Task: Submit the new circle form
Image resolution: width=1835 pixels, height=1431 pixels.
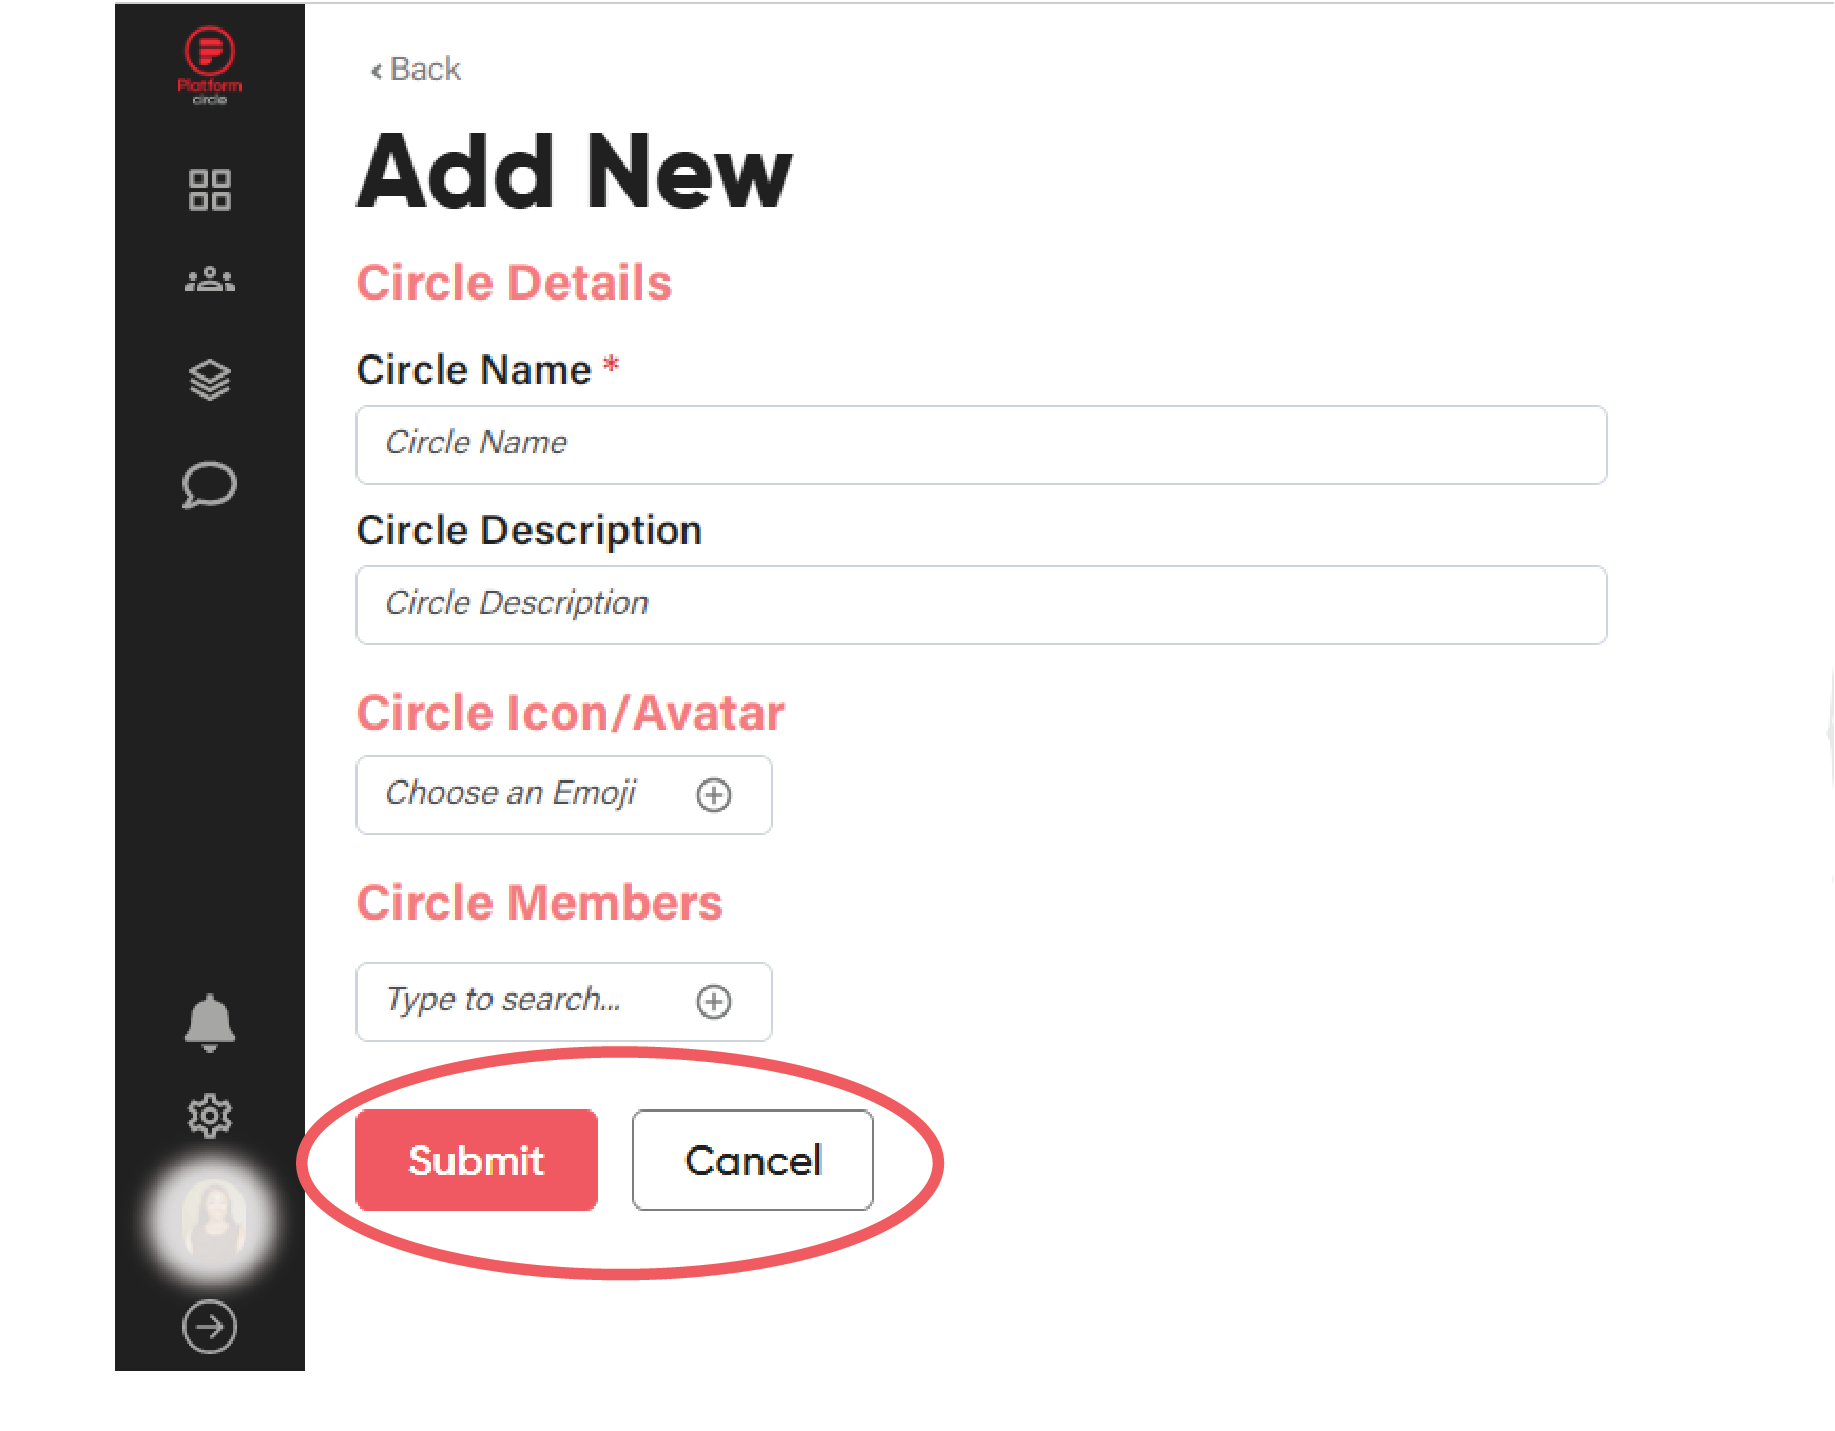Action: coord(476,1160)
